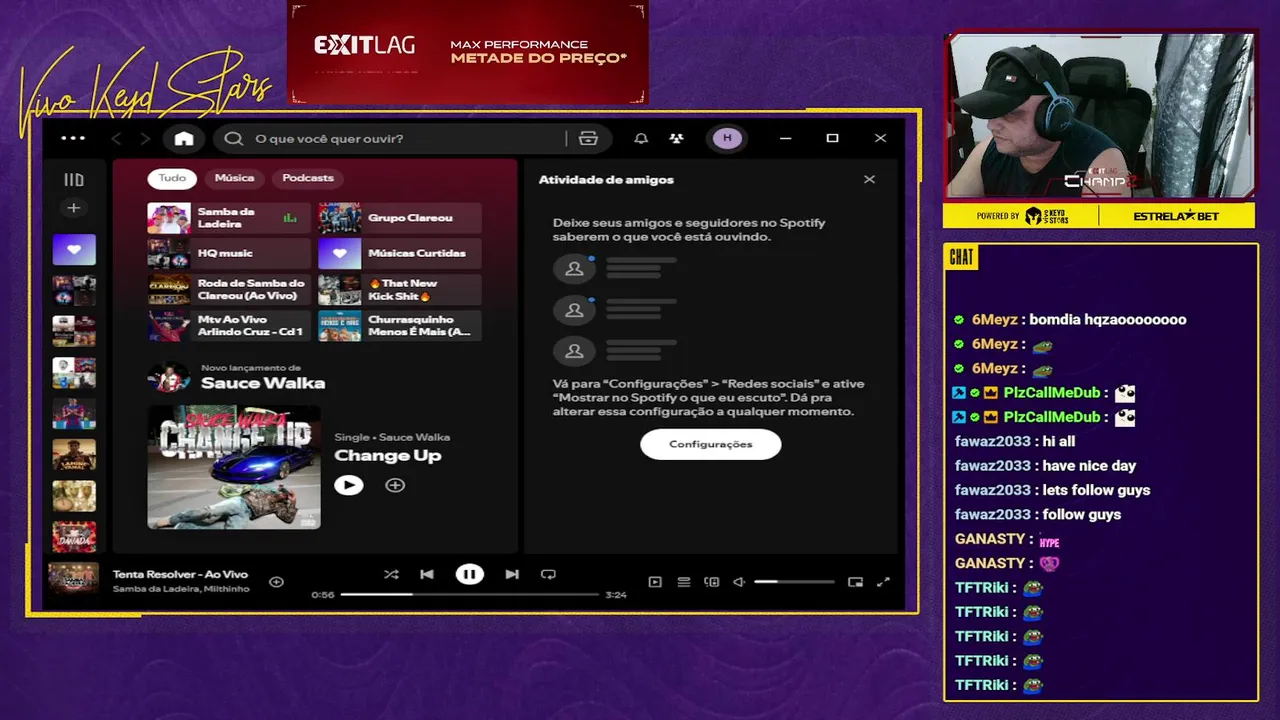Select the 'Tudo' filter chip
This screenshot has height=720, width=1280.
tap(172, 178)
